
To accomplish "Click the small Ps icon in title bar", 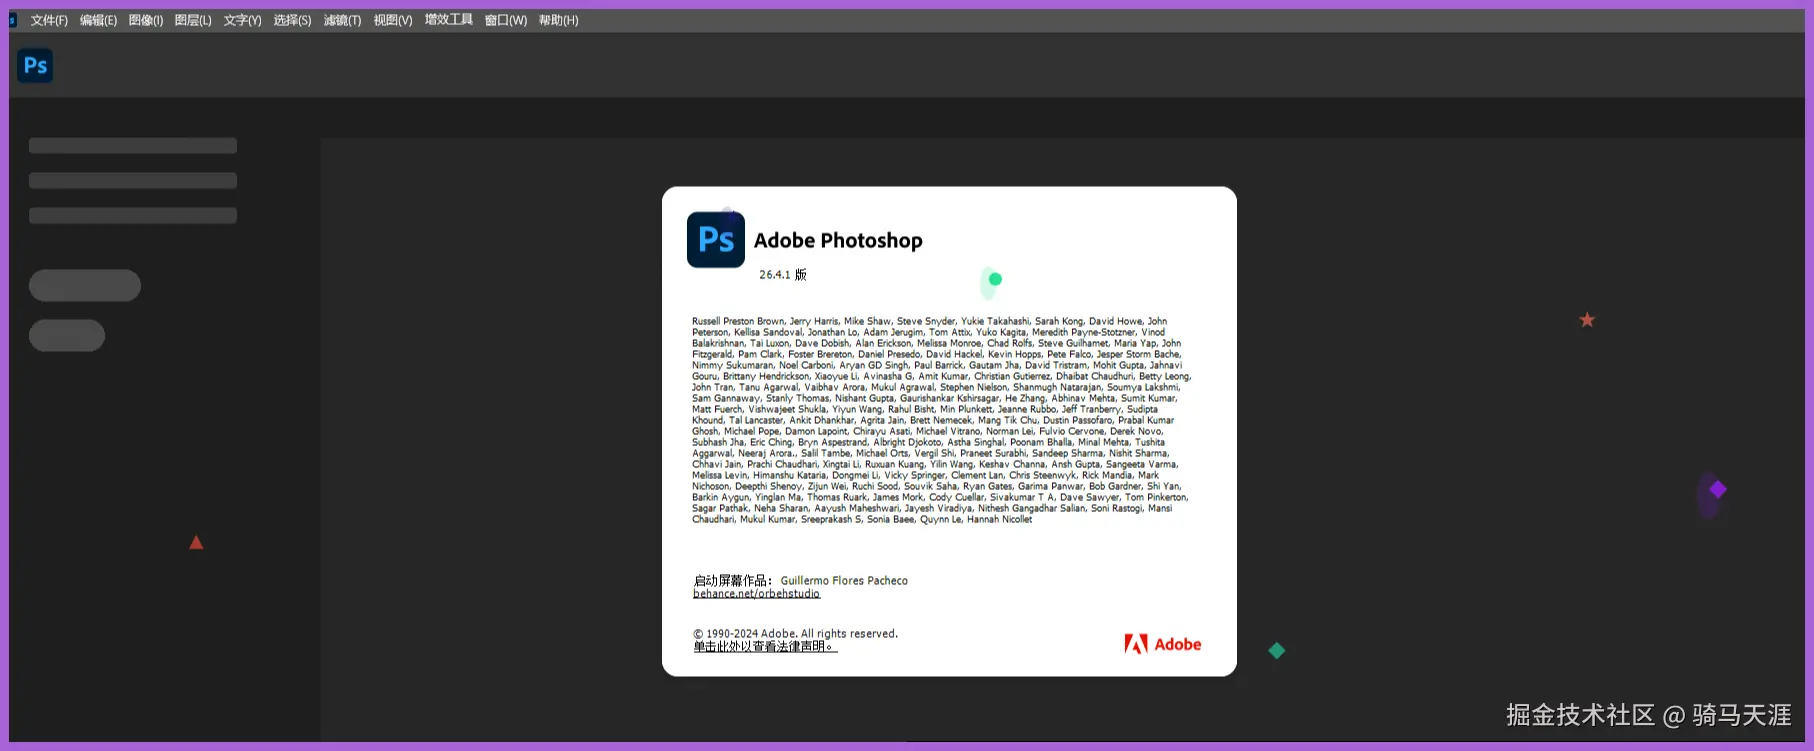I will pos(13,20).
